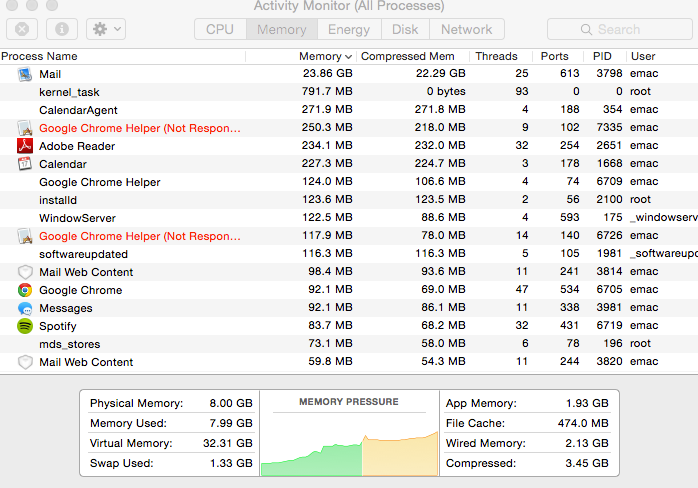This screenshot has height=488, width=698.
Task: Open the process Inspect info button
Action: coord(62,29)
